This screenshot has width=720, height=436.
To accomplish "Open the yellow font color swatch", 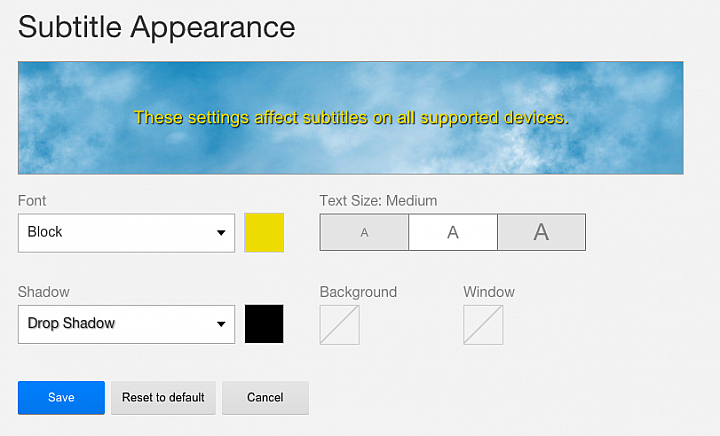I will [x=264, y=233].
